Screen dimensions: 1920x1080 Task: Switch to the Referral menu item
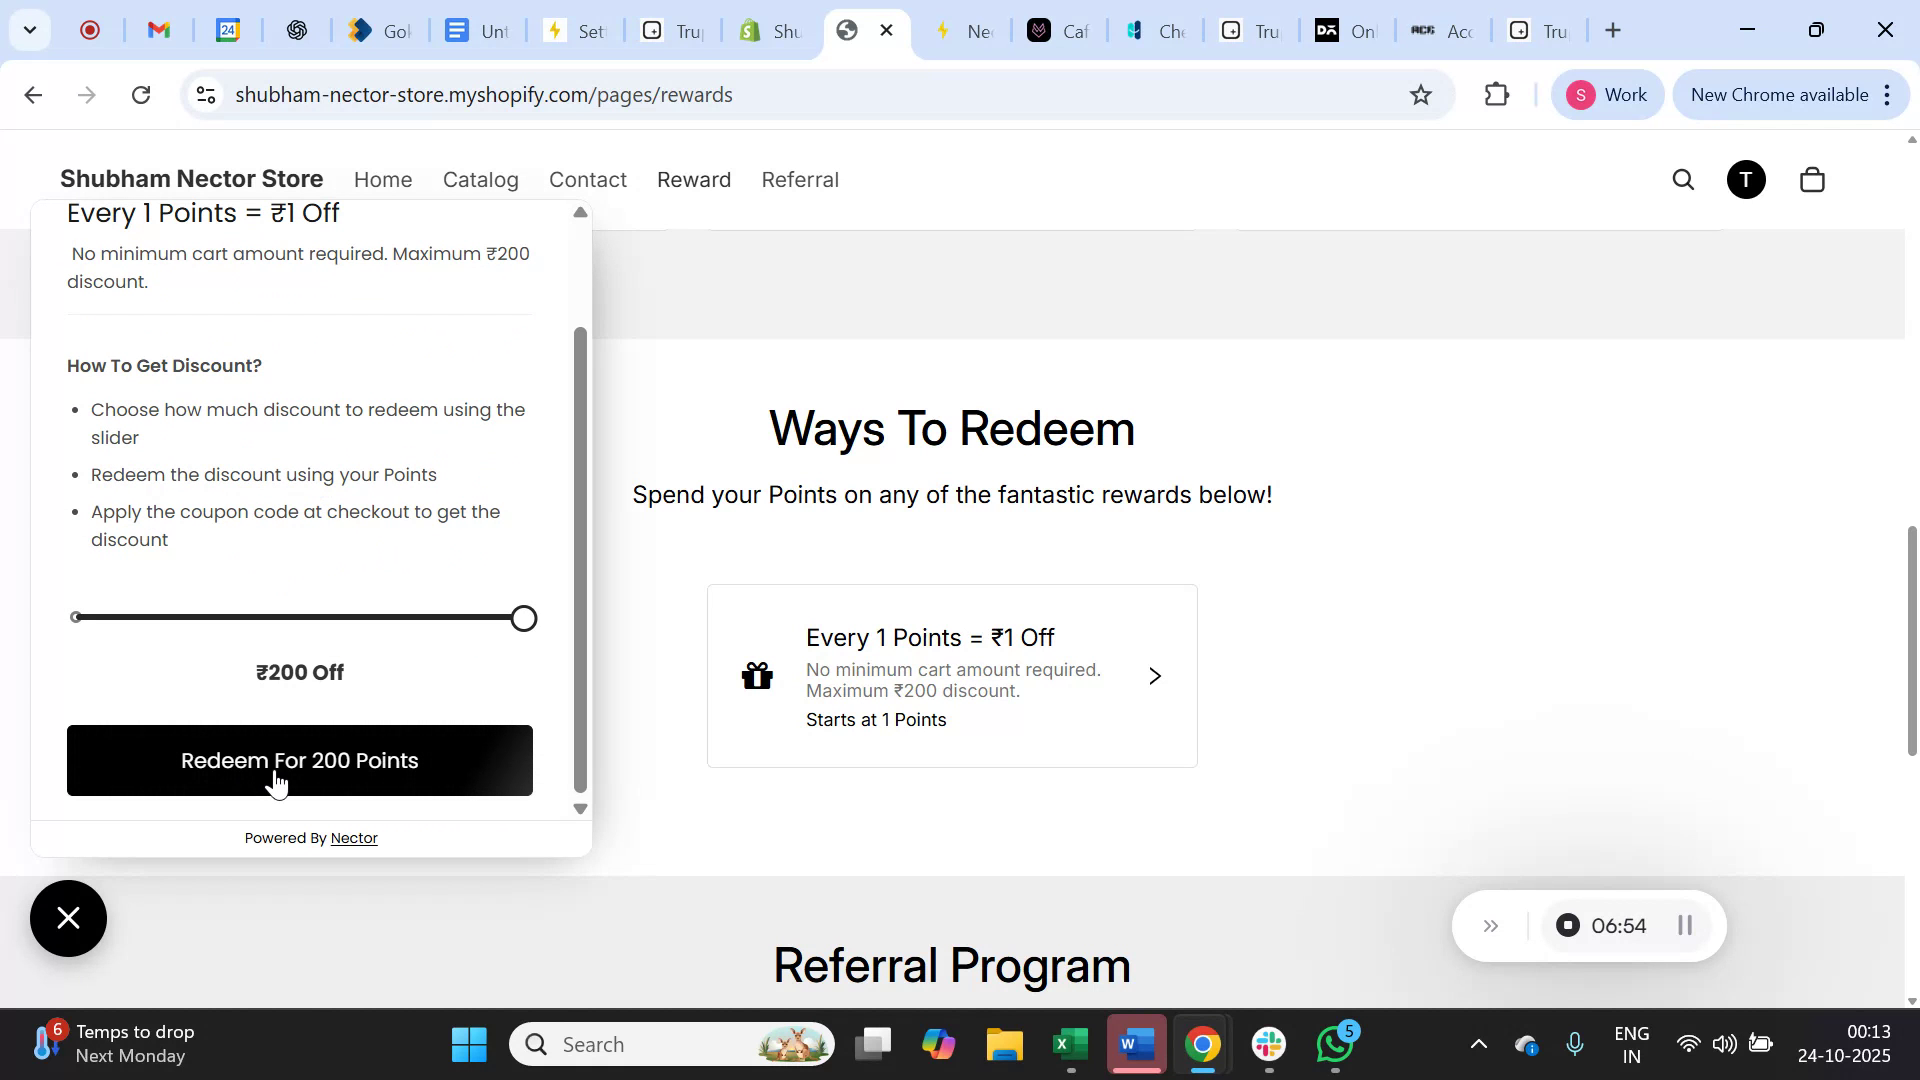(x=800, y=179)
